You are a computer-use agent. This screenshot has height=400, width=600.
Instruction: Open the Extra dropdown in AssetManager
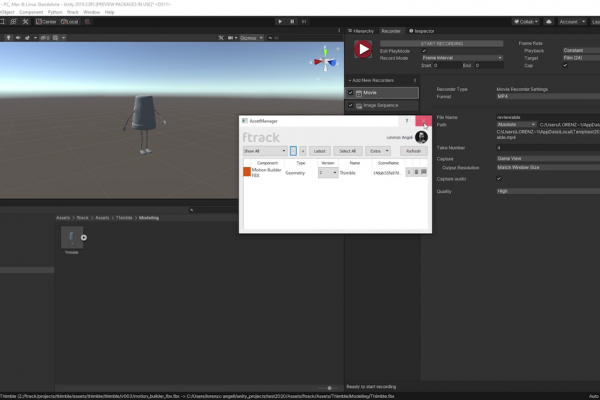pos(378,151)
